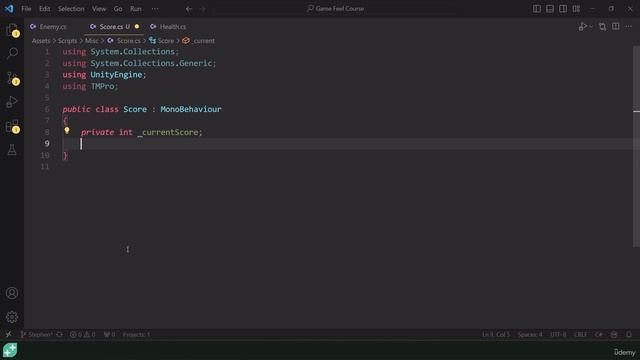Go back with the navigation arrow
Image resolution: width=640 pixels, height=360 pixels.
189,9
